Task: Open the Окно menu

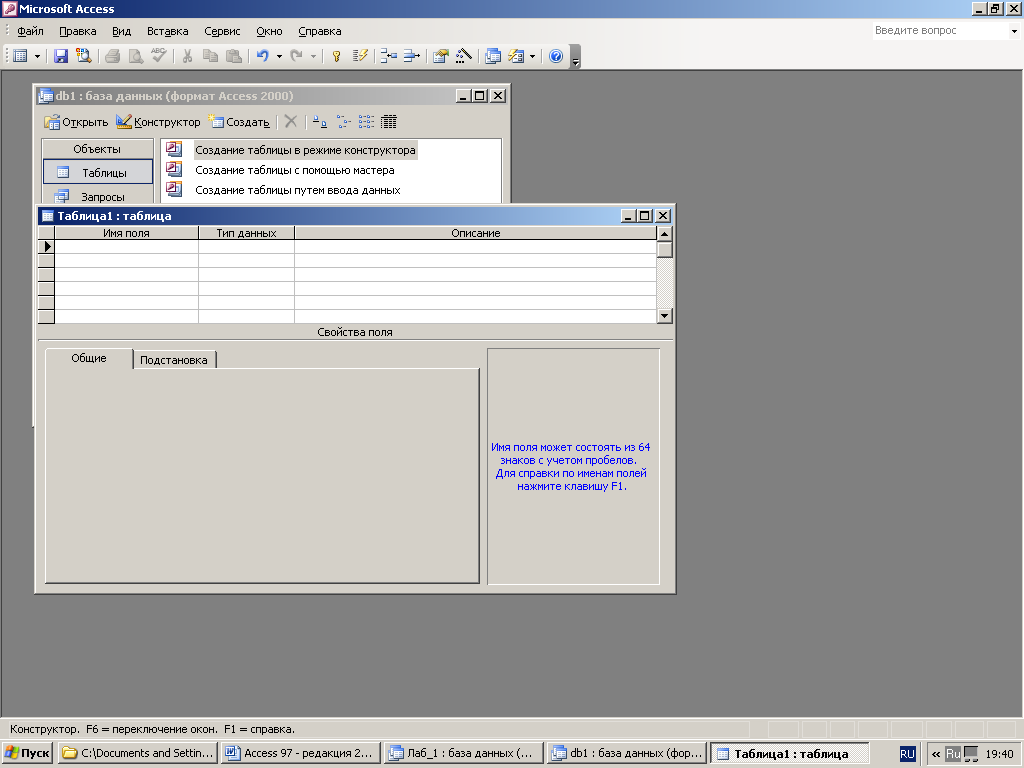Action: [x=269, y=31]
